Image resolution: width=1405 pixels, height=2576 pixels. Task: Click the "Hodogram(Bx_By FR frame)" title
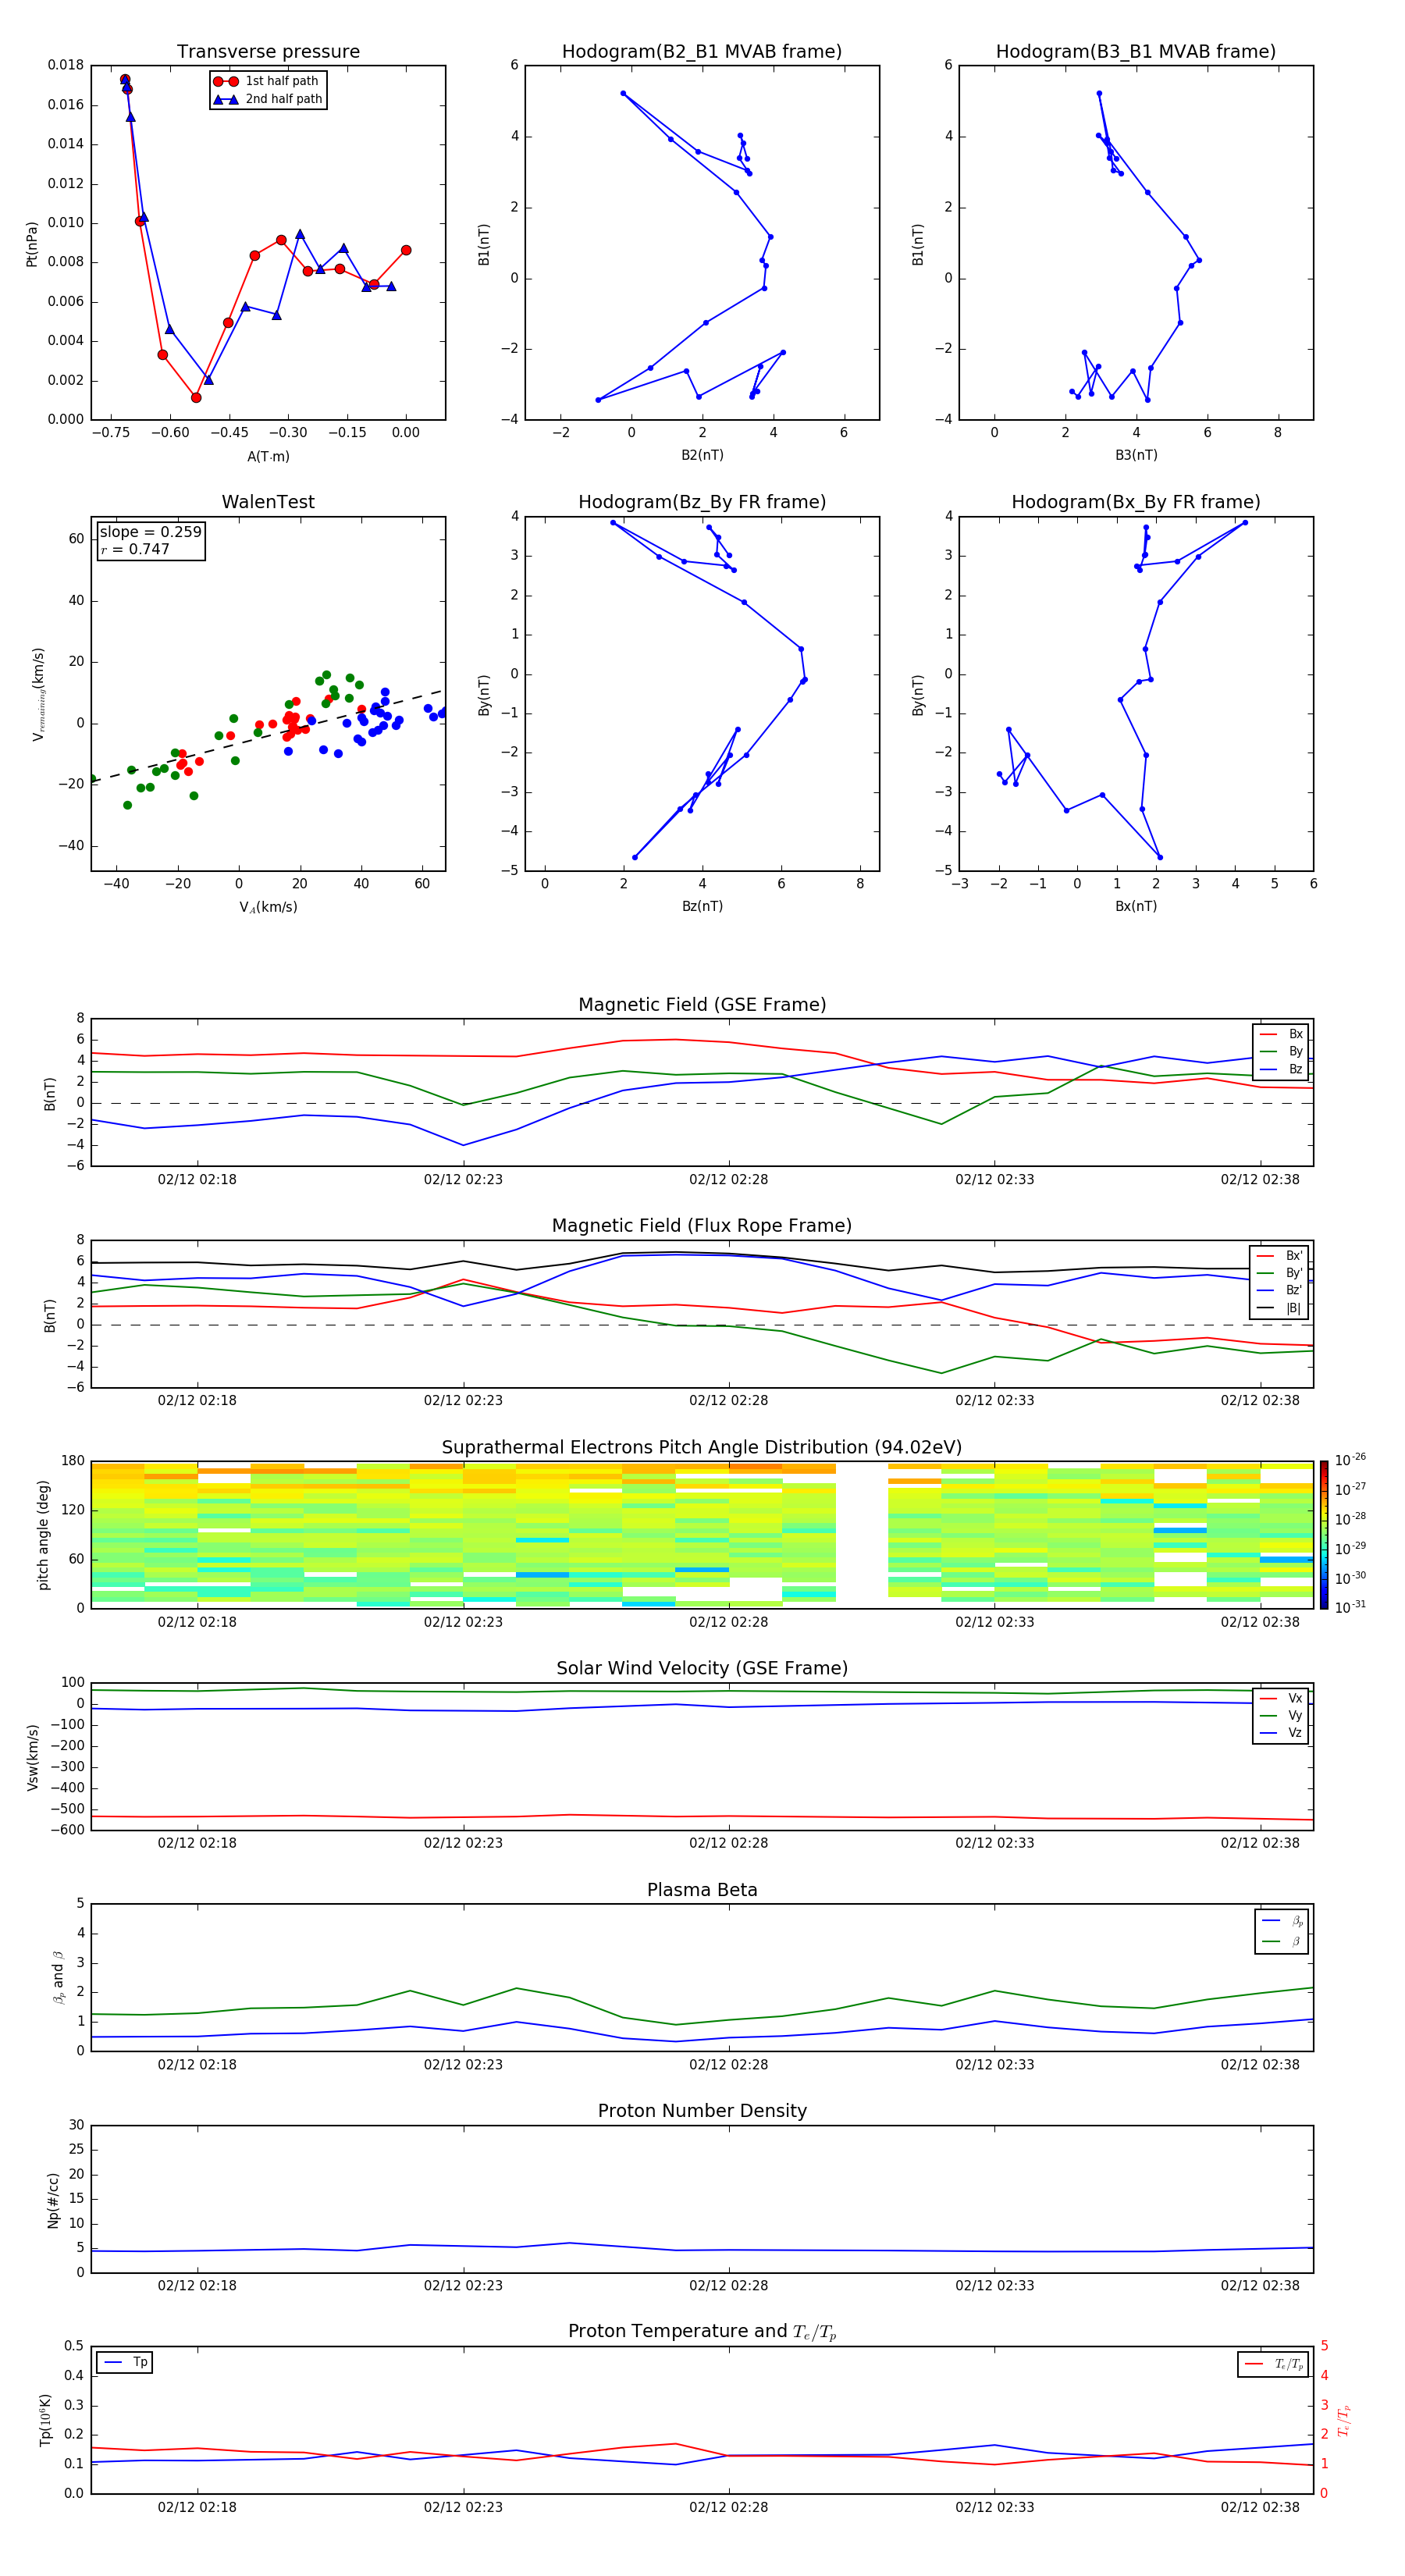tap(1136, 502)
